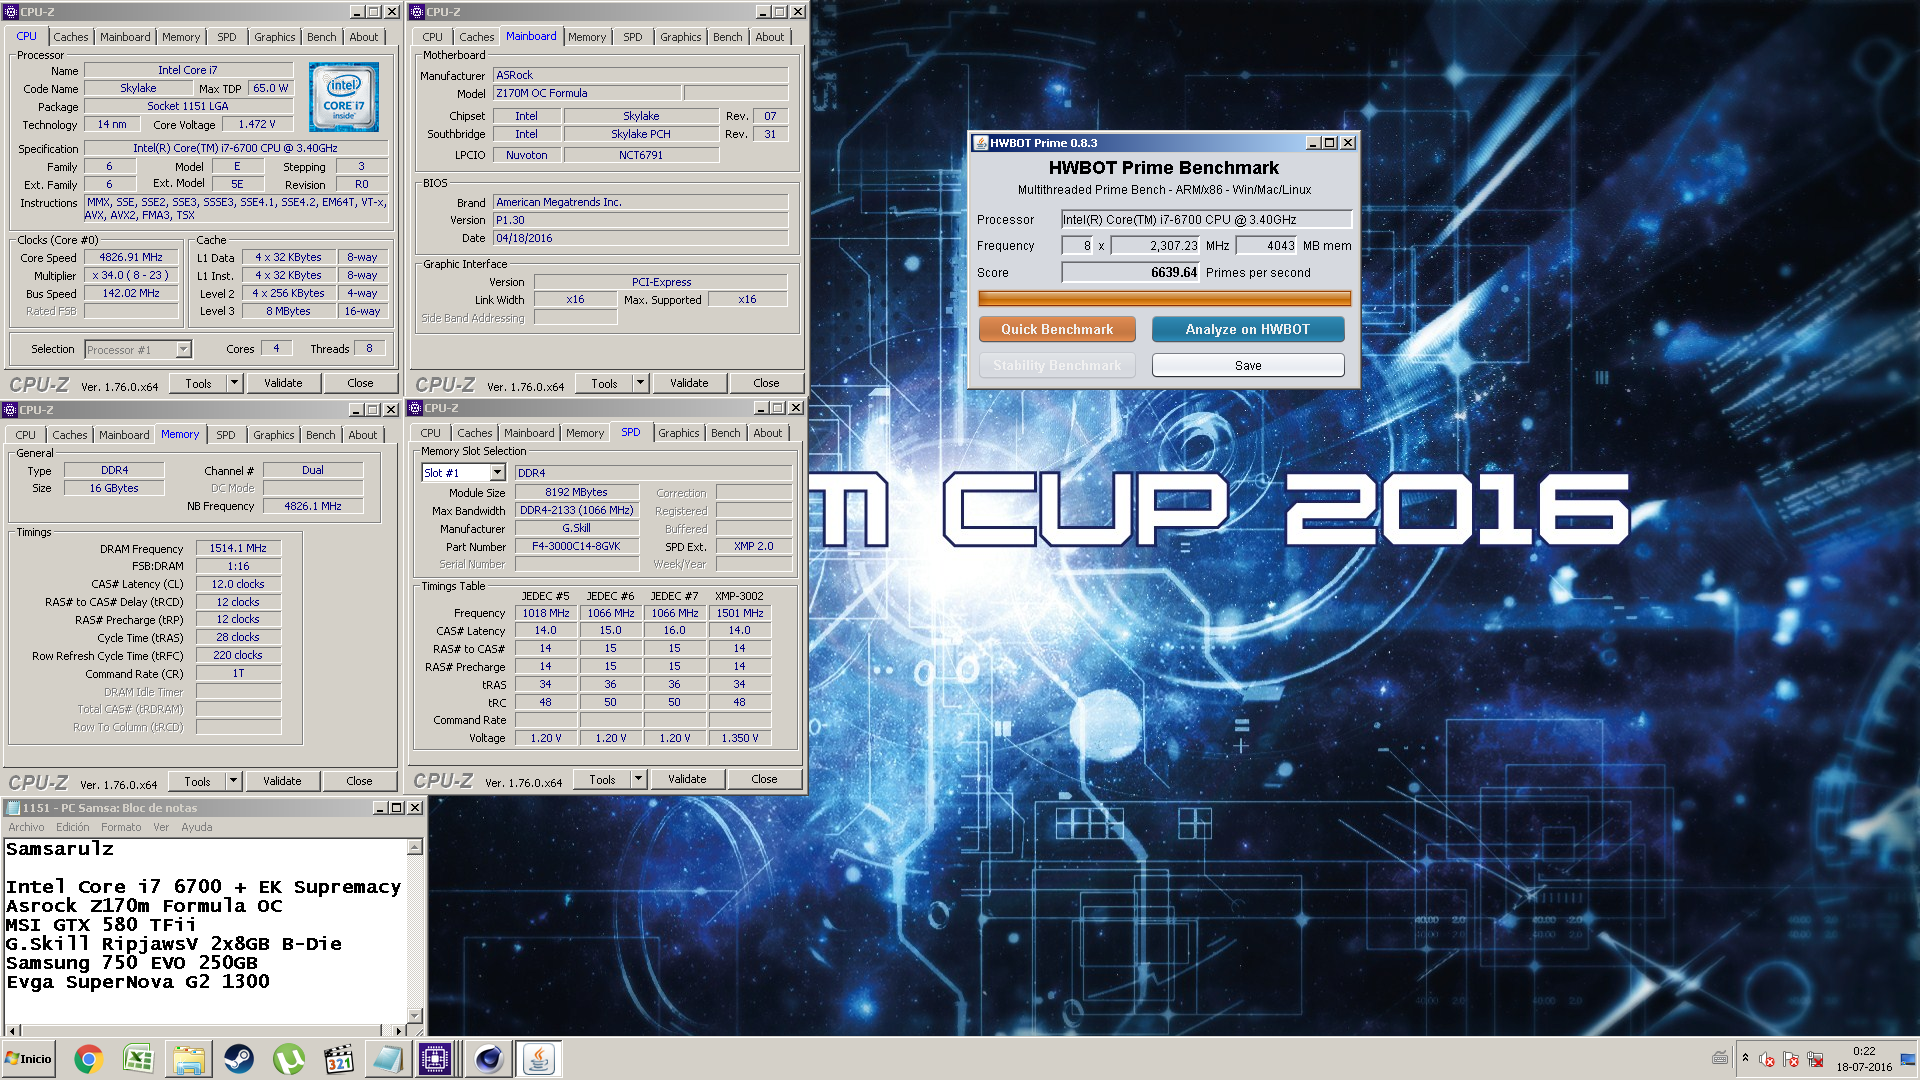The height and width of the screenshot is (1080, 1920).
Task: Show hidden system tray icons arrow
Action: 1745,1058
